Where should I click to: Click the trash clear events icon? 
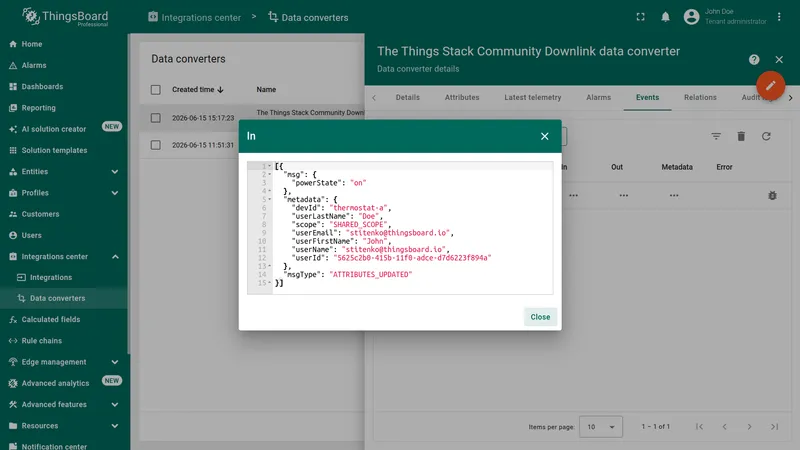741,136
